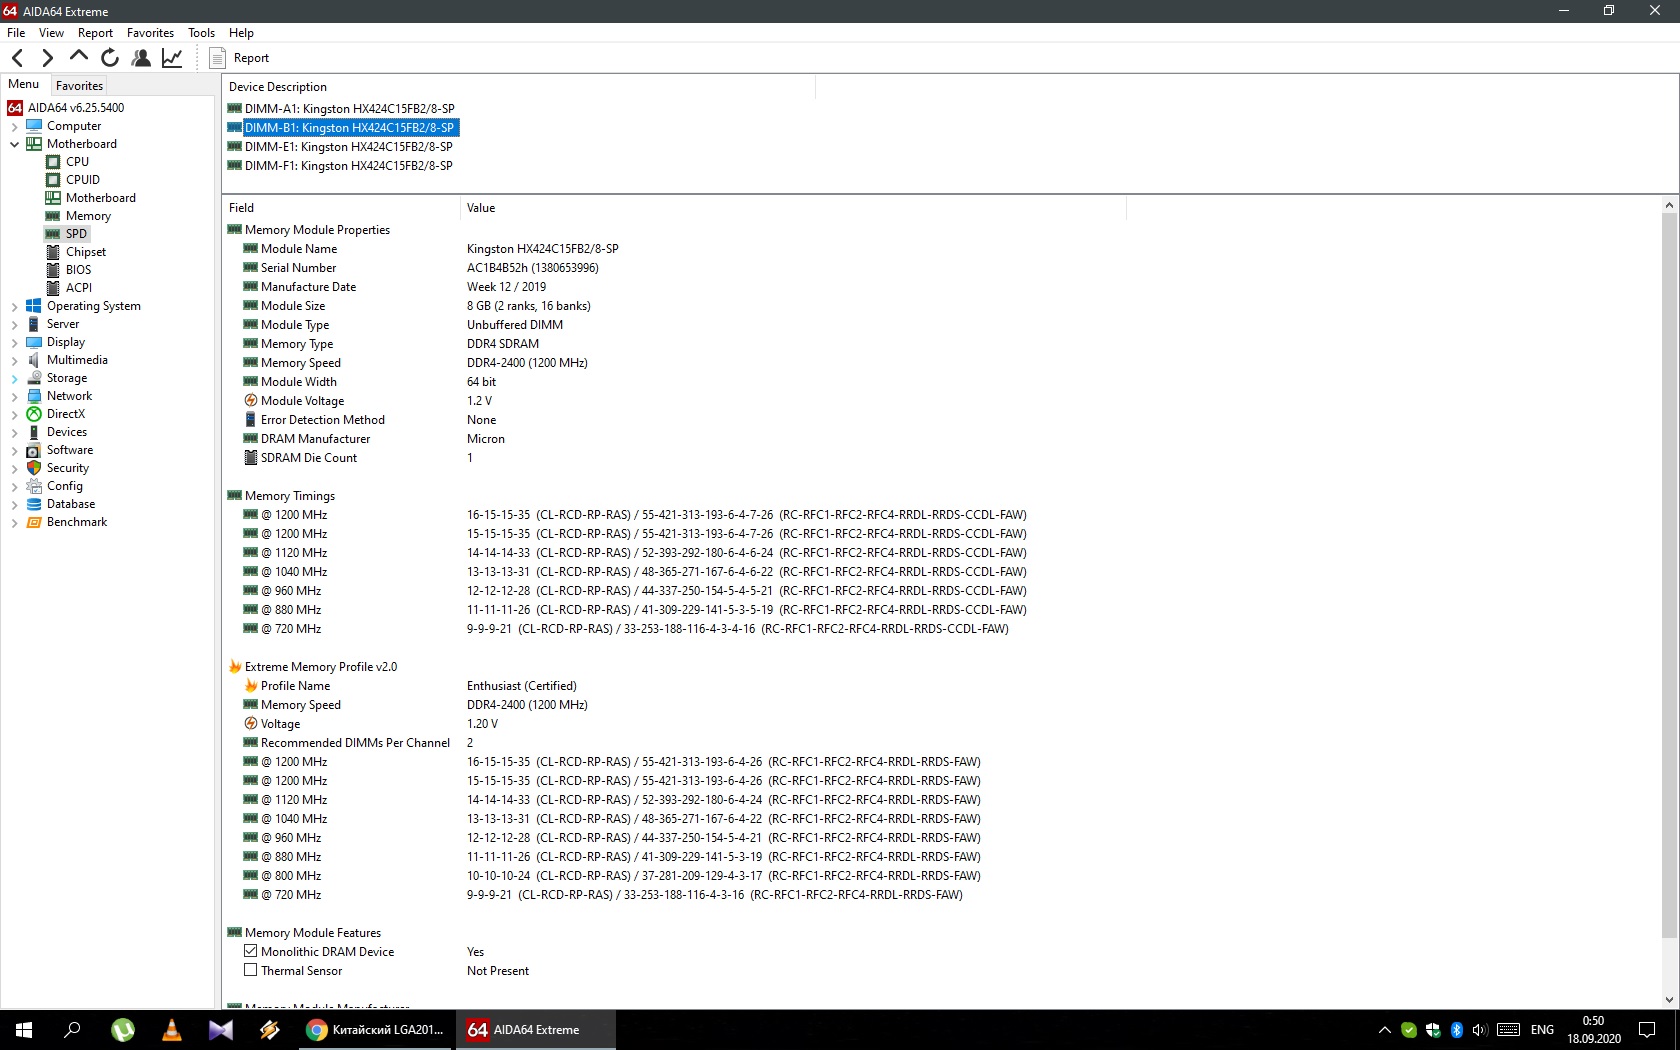The image size is (1680, 1050).
Task: Click the AIDA64 v6.25.5400 root icon
Action: [15, 108]
